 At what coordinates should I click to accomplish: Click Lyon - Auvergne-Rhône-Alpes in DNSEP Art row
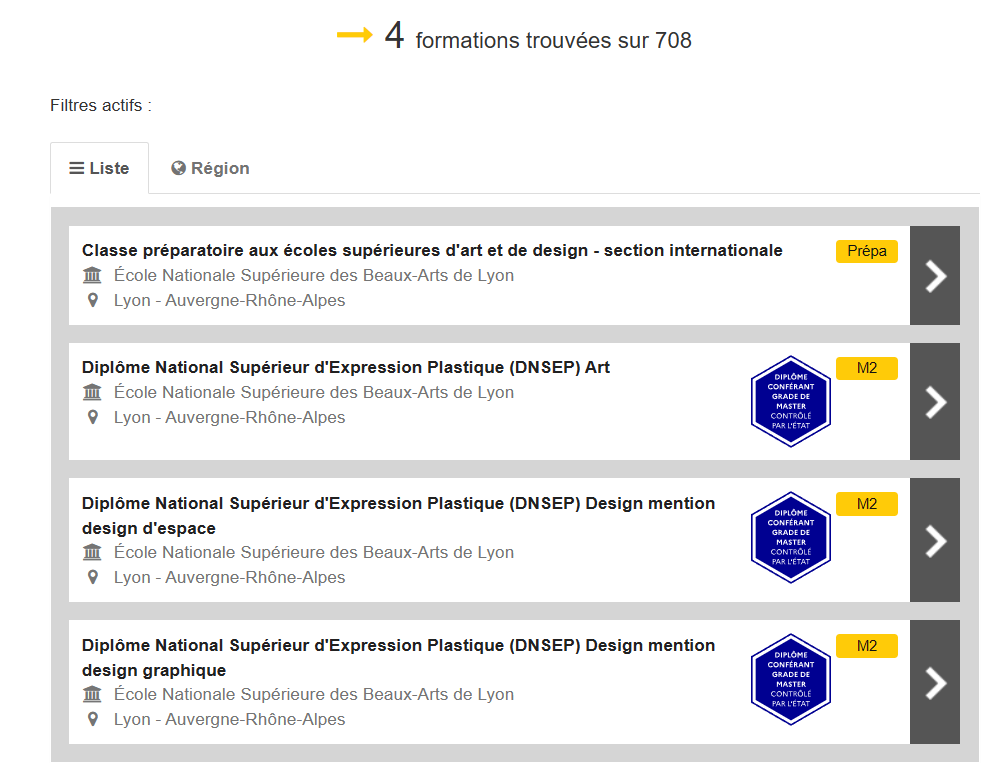click(230, 417)
